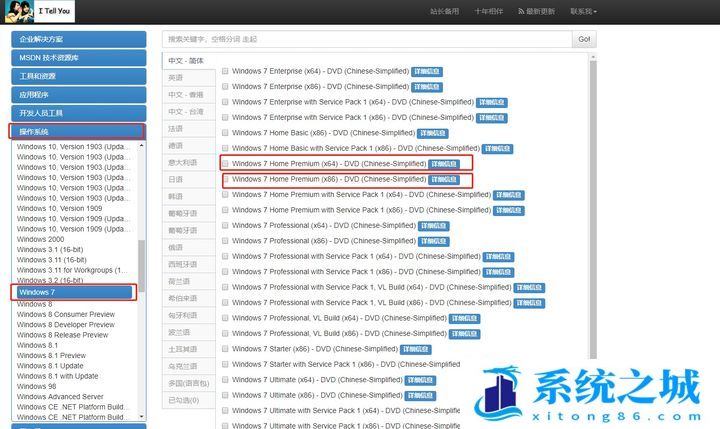Focus the keyword search field

(x=367, y=39)
